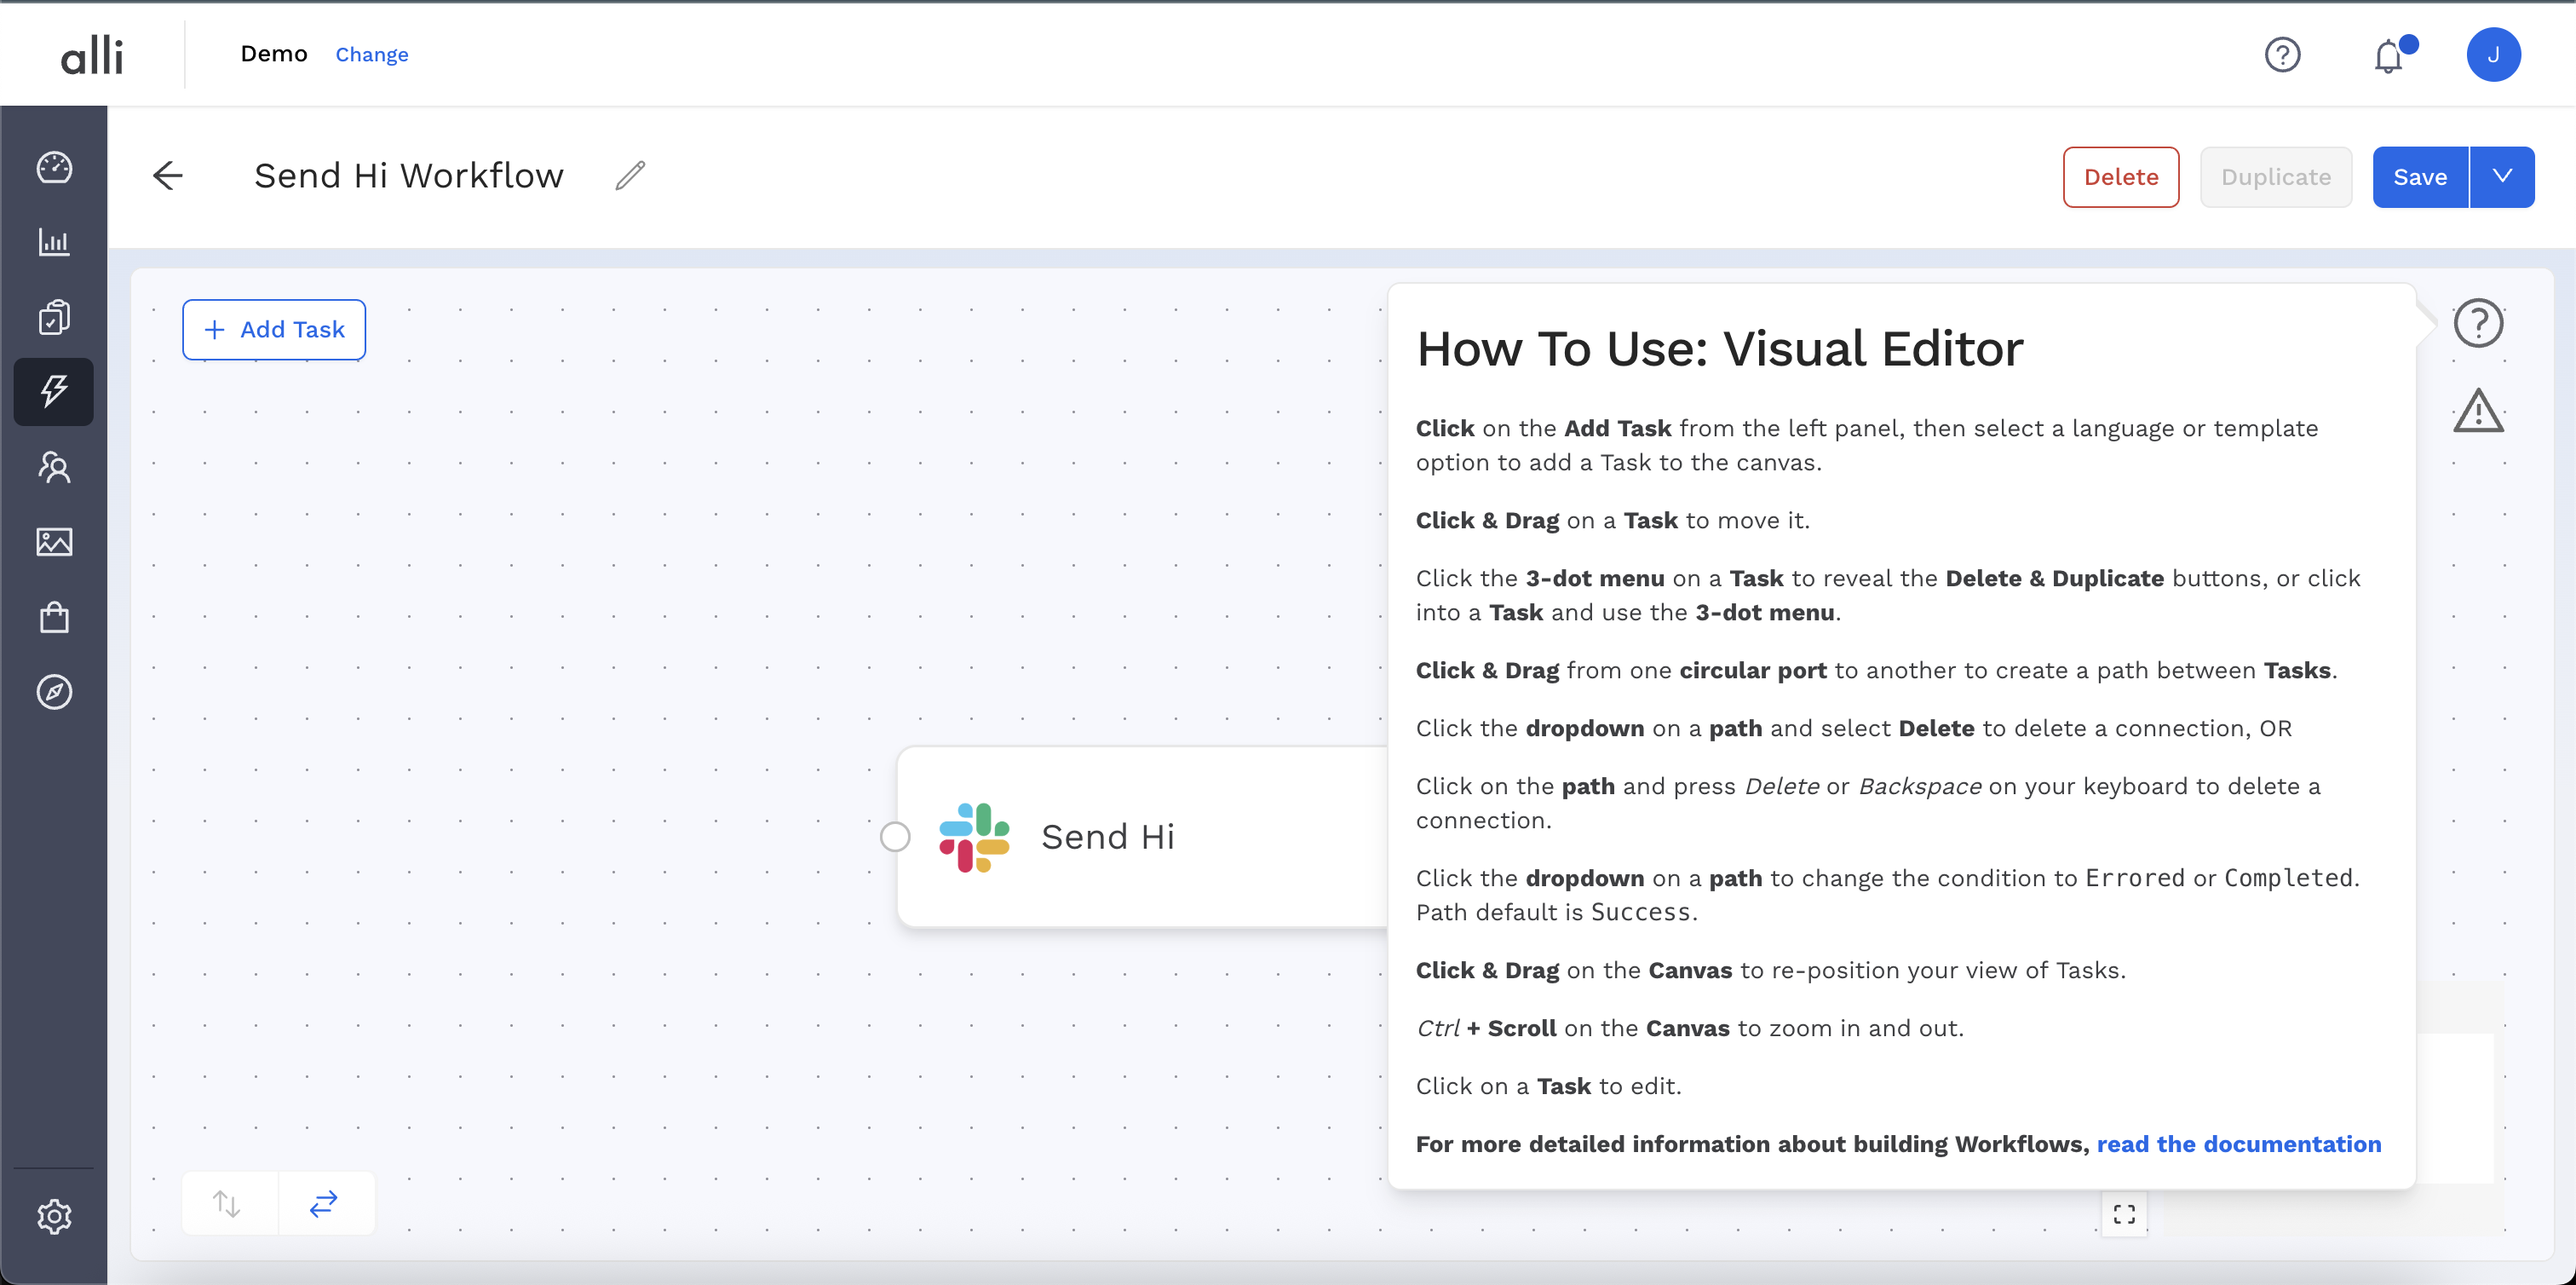Open the J user avatar menu
The image size is (2576, 1285).
coord(2493,55)
